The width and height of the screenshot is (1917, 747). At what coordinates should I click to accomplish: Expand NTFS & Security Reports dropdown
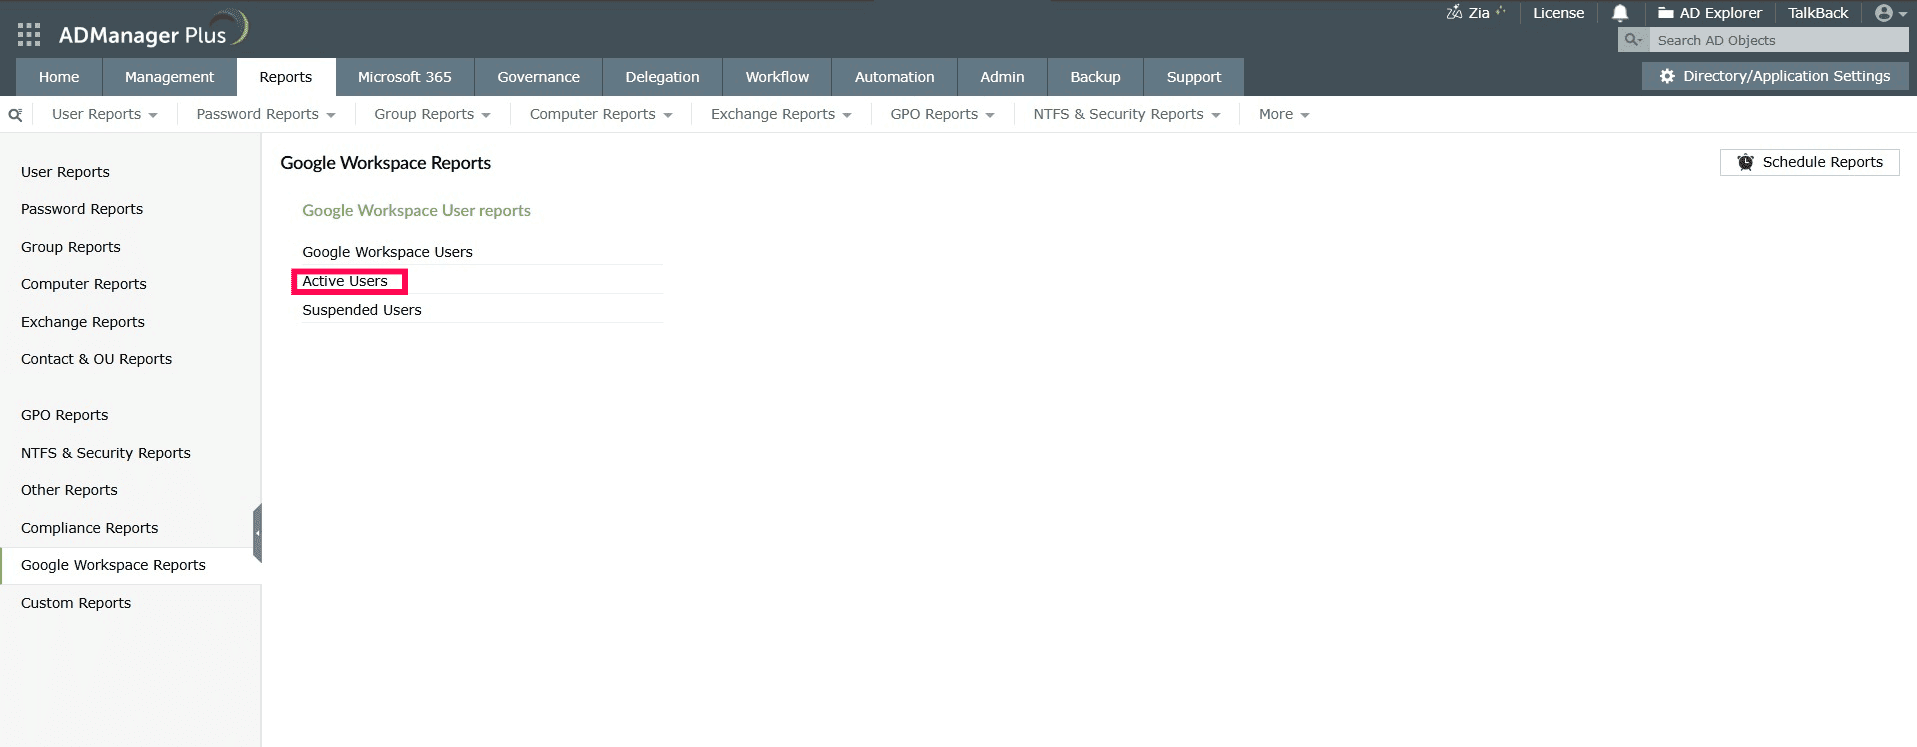[x=1127, y=114]
